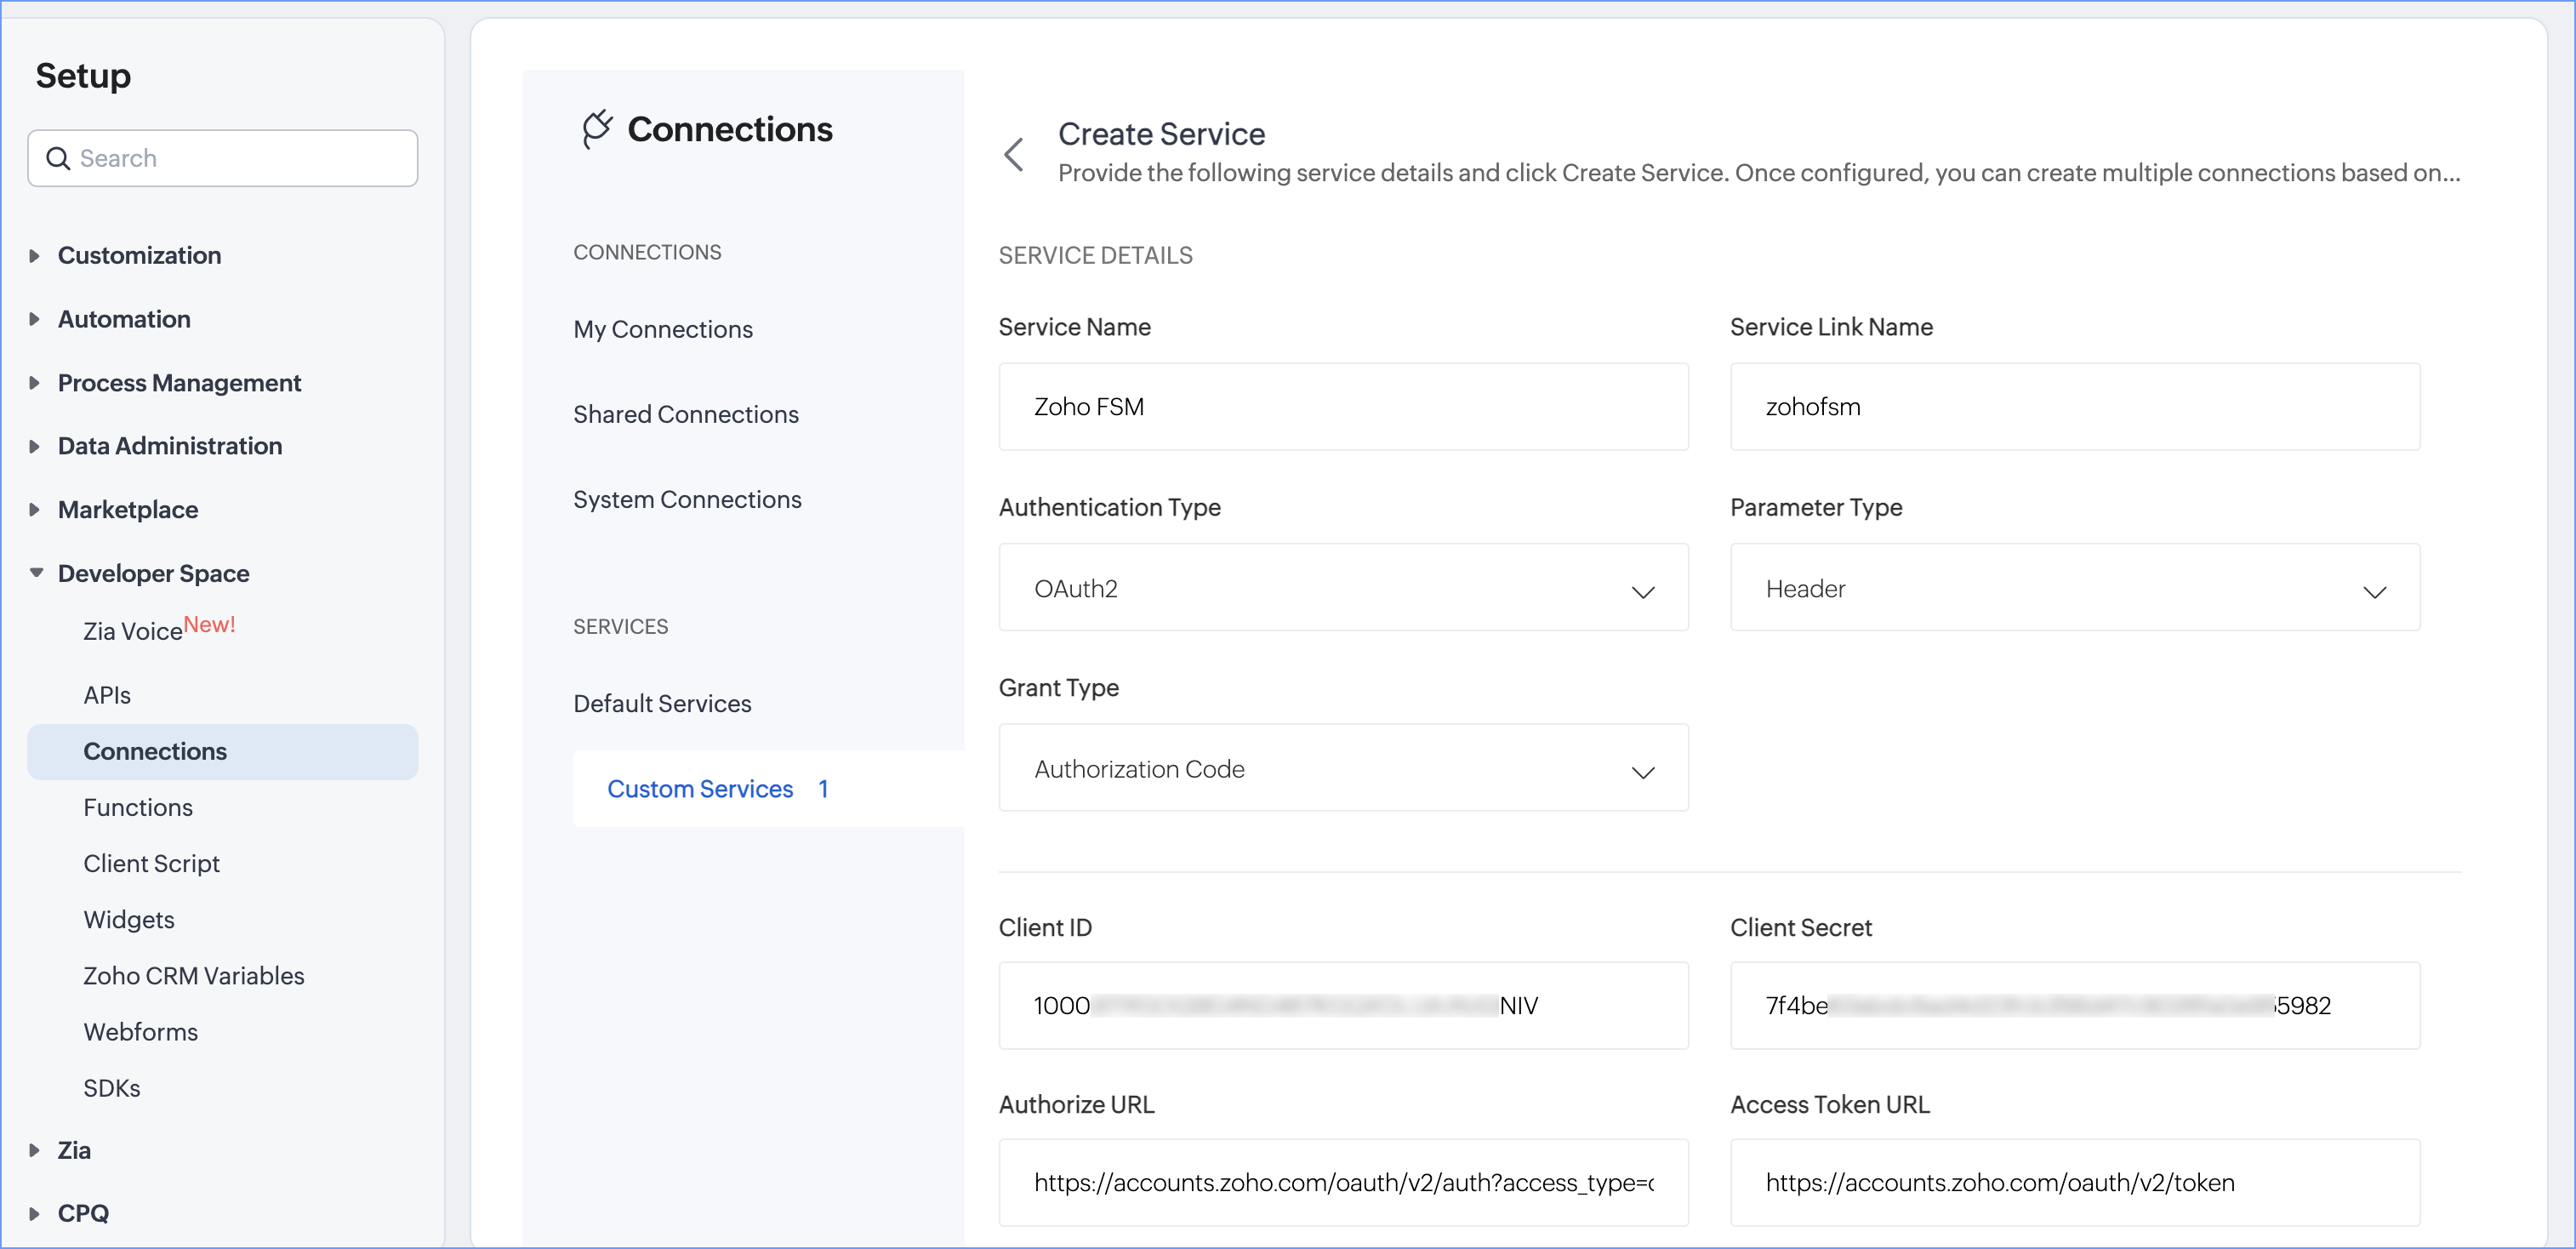Click the Setup search box
2576x1249 pixels.
pos(240,159)
